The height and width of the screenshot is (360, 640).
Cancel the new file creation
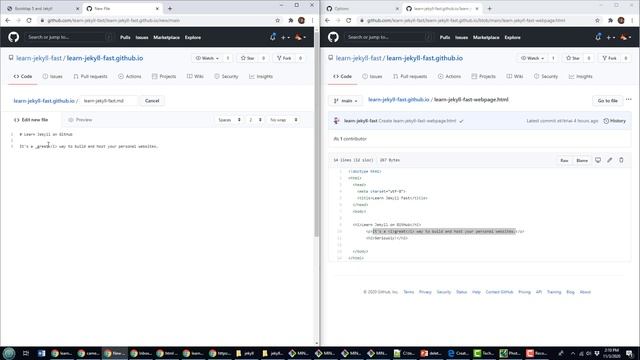(x=152, y=100)
